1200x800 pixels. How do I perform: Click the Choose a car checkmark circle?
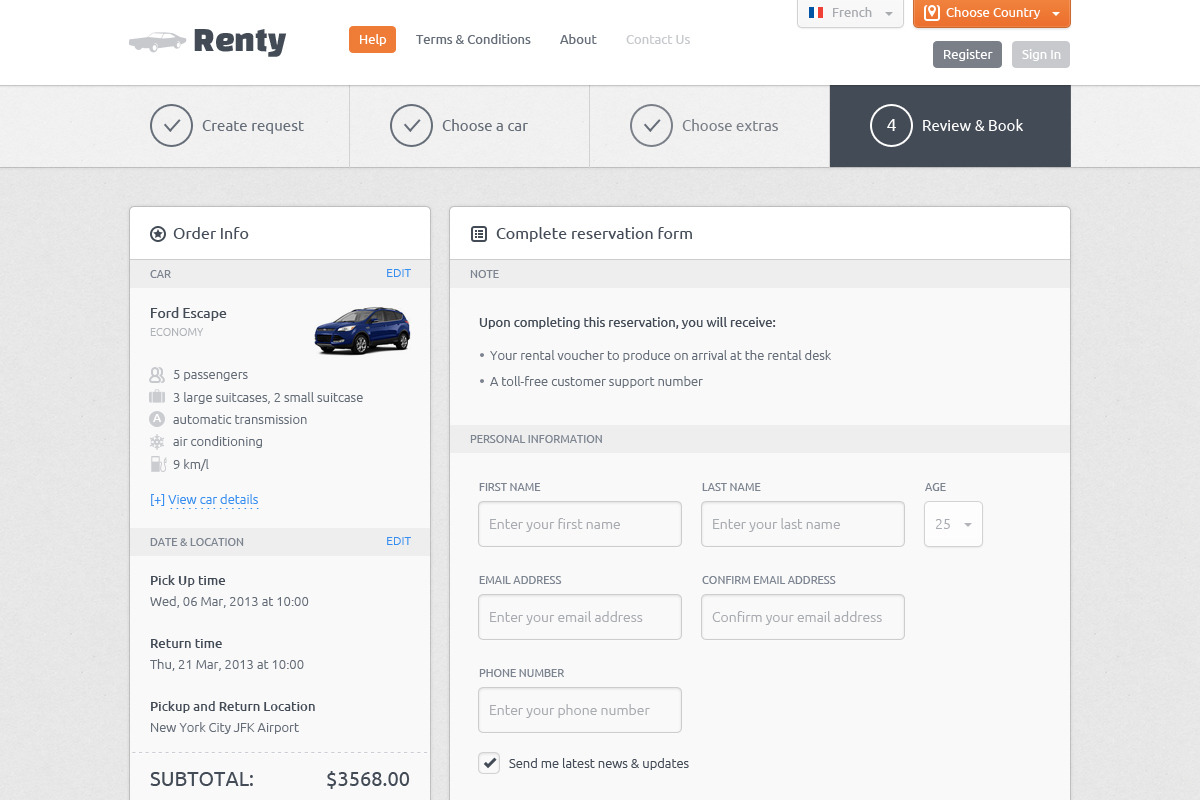pyautogui.click(x=411, y=126)
